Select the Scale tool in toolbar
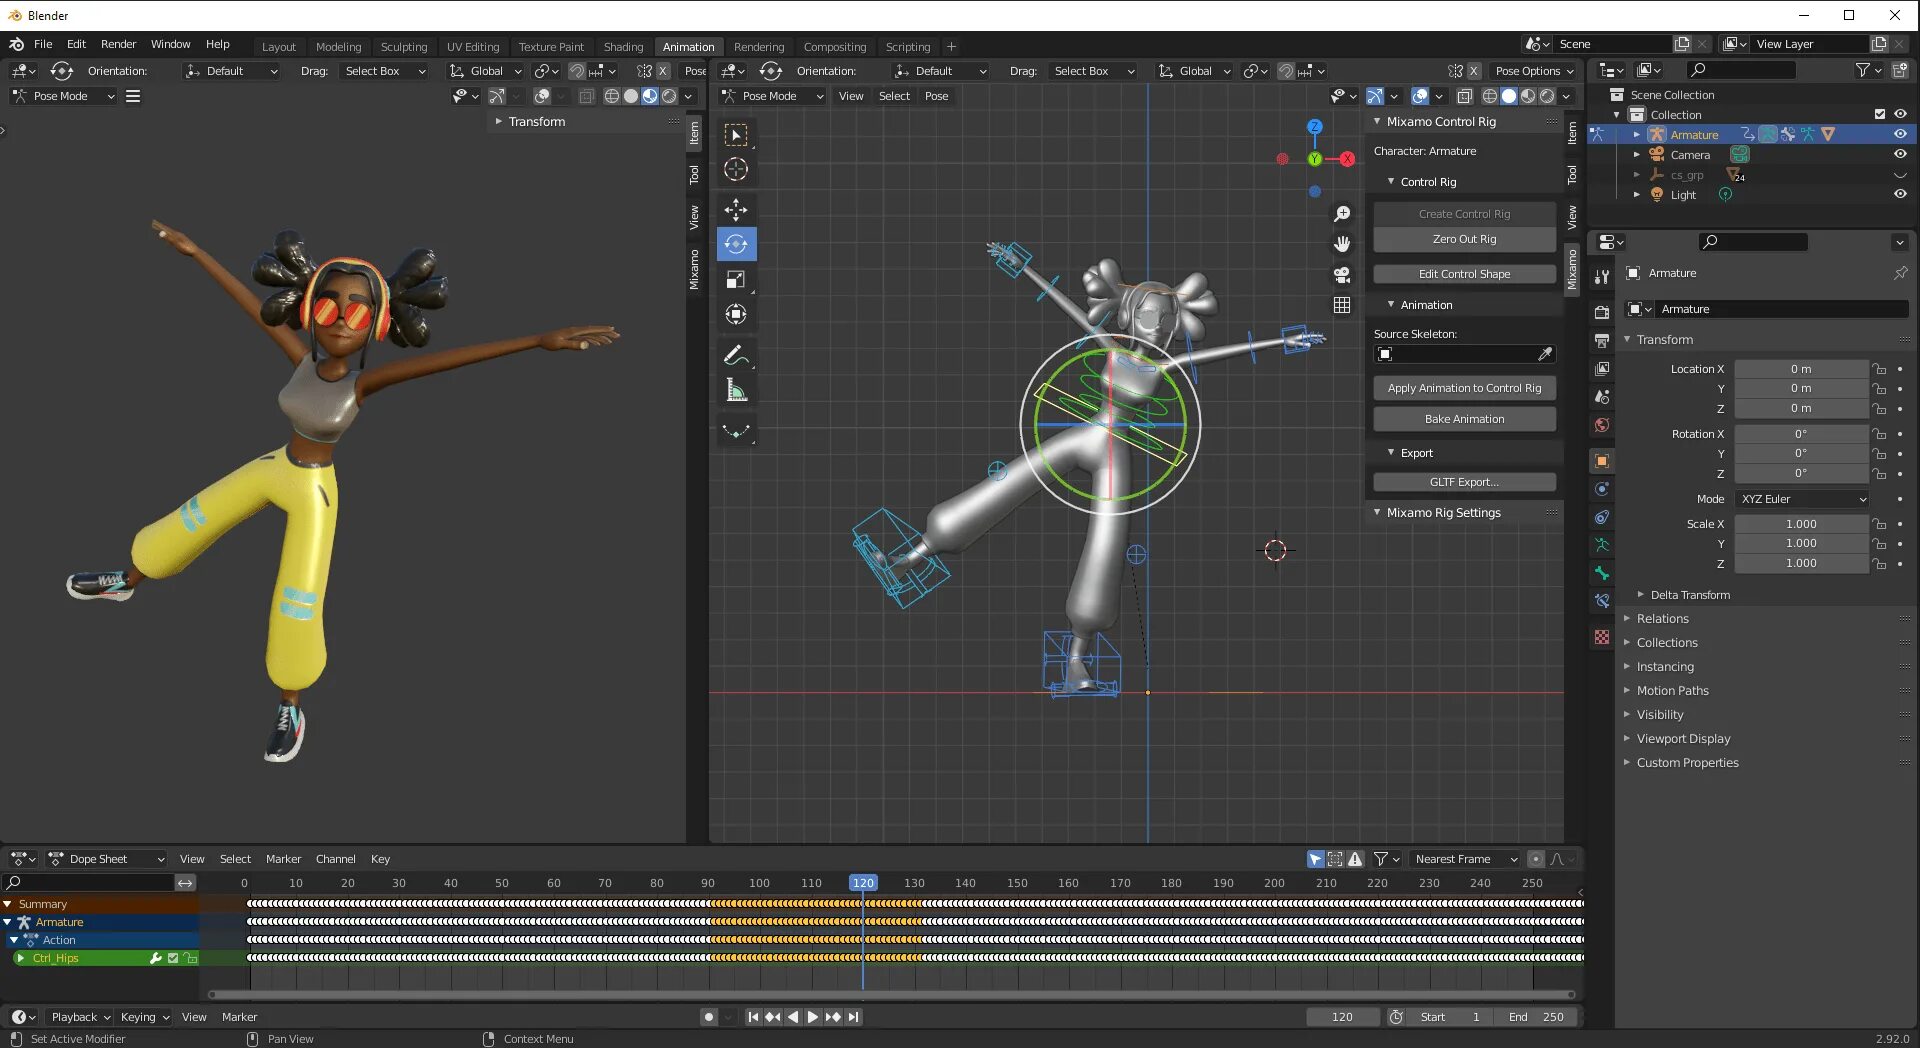The height and width of the screenshot is (1048, 1920). click(x=736, y=280)
